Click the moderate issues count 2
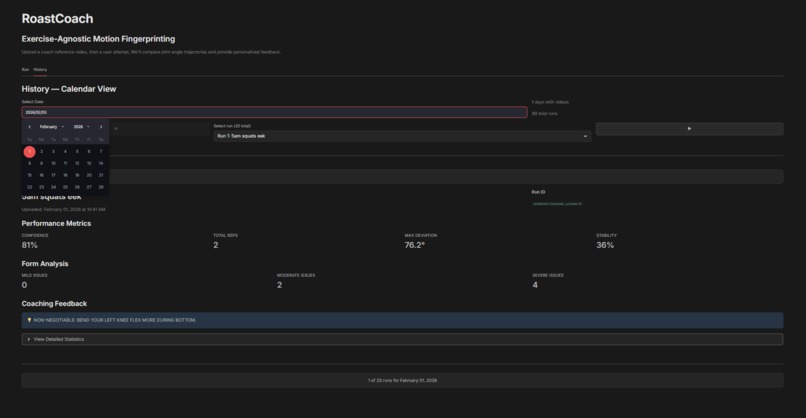806x418 pixels. click(x=280, y=285)
